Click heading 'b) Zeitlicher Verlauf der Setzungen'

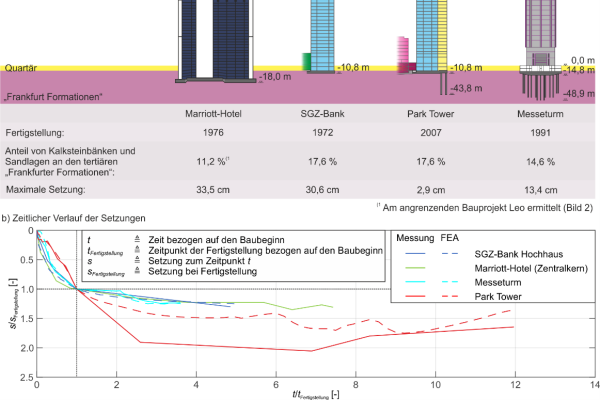(x=73, y=218)
